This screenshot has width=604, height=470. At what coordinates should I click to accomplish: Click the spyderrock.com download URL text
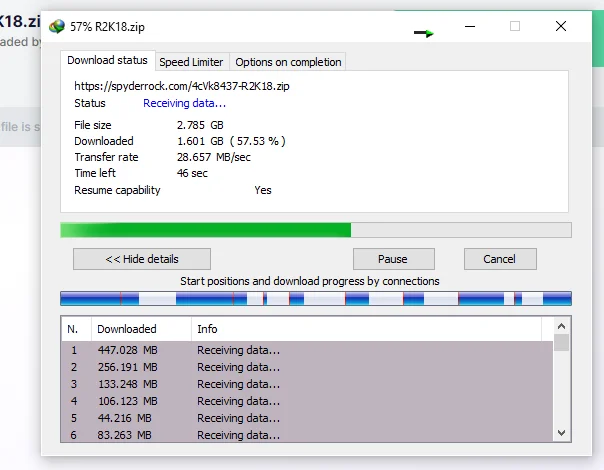click(x=182, y=86)
